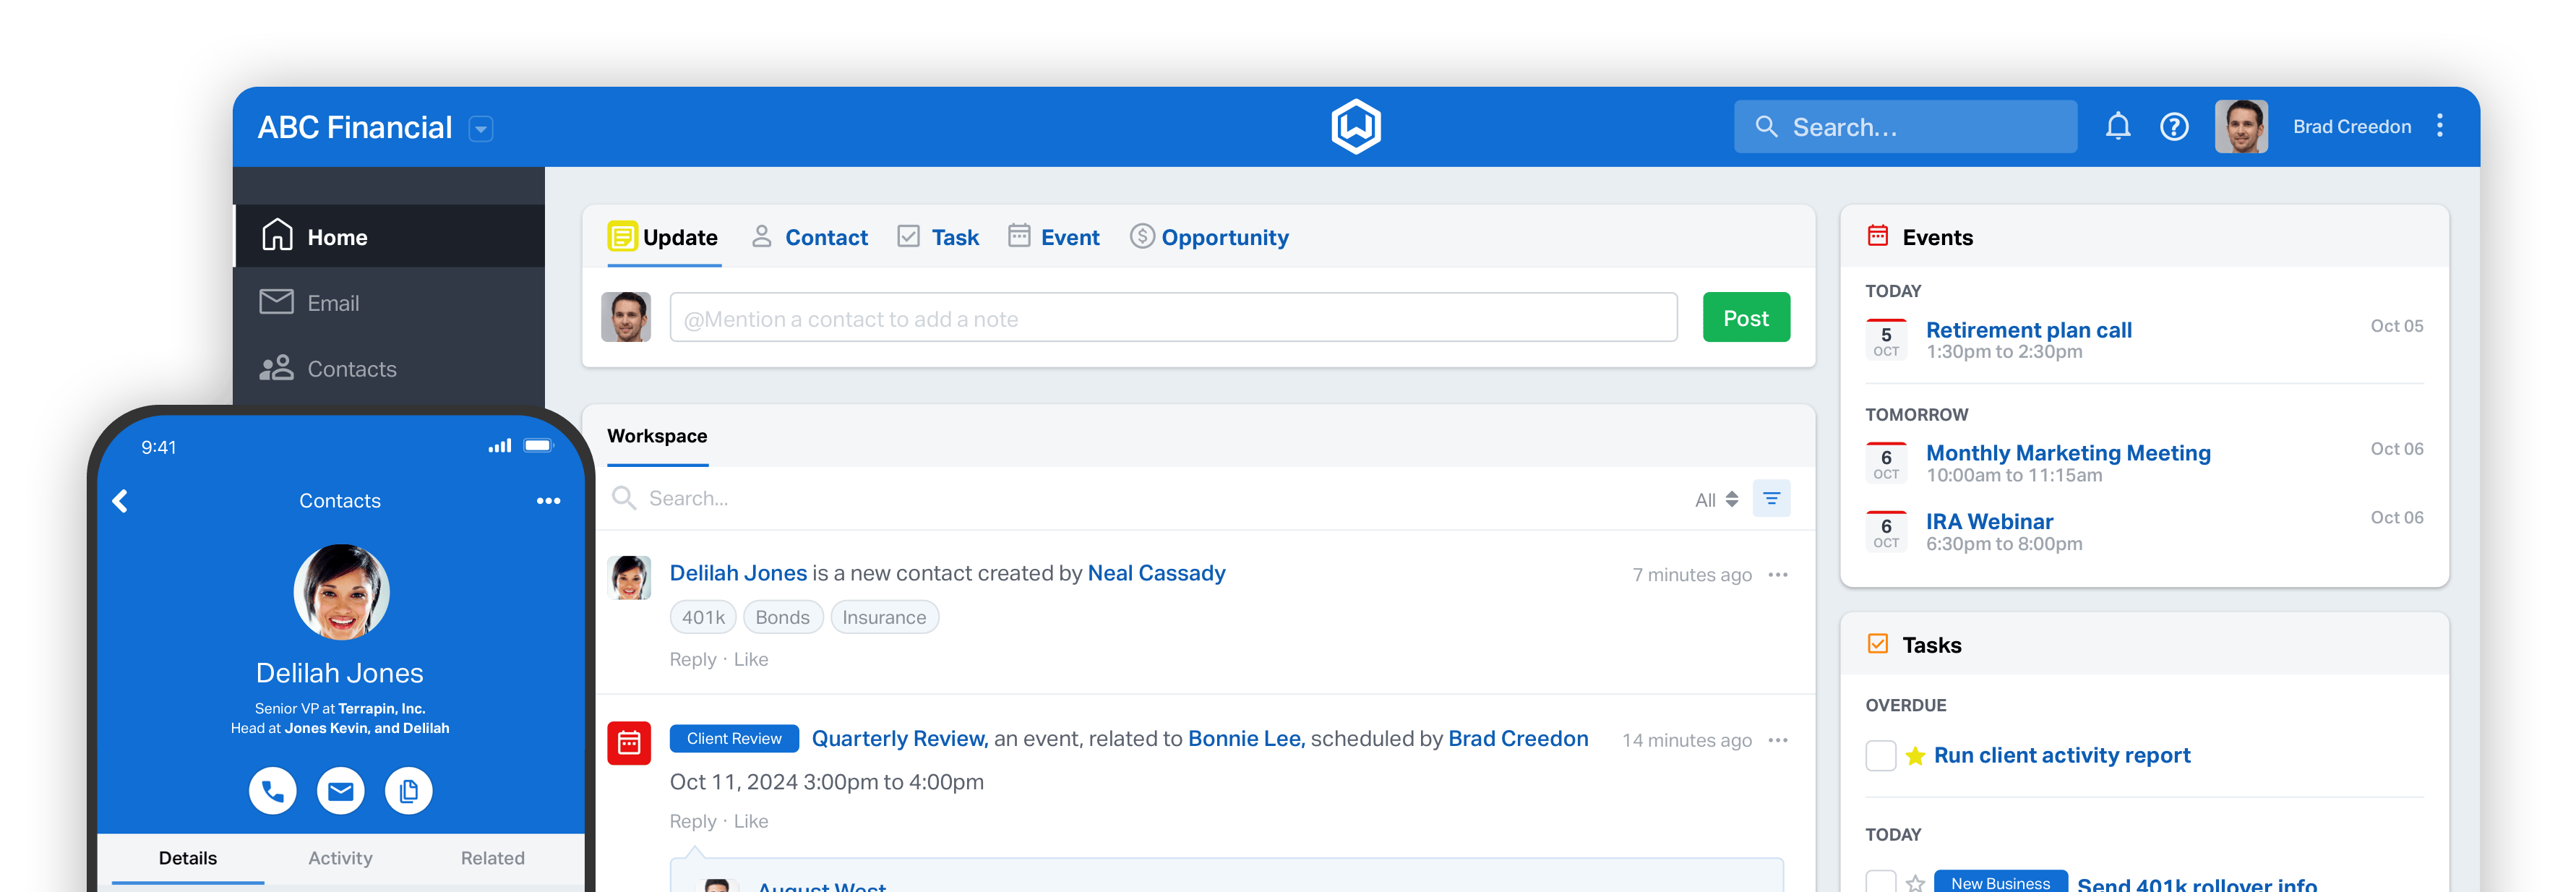Open more options for Delilah Jones post
2576x892 pixels.
click(1778, 575)
